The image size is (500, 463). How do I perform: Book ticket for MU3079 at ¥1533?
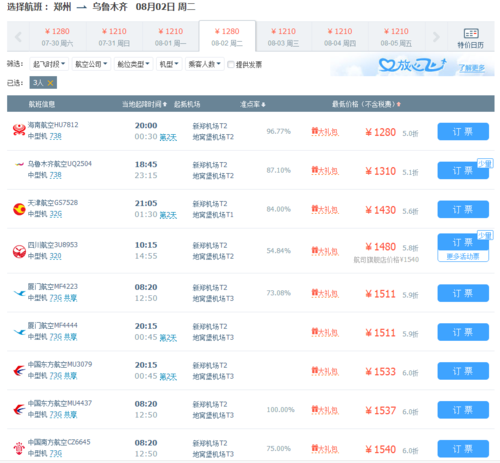pos(463,371)
